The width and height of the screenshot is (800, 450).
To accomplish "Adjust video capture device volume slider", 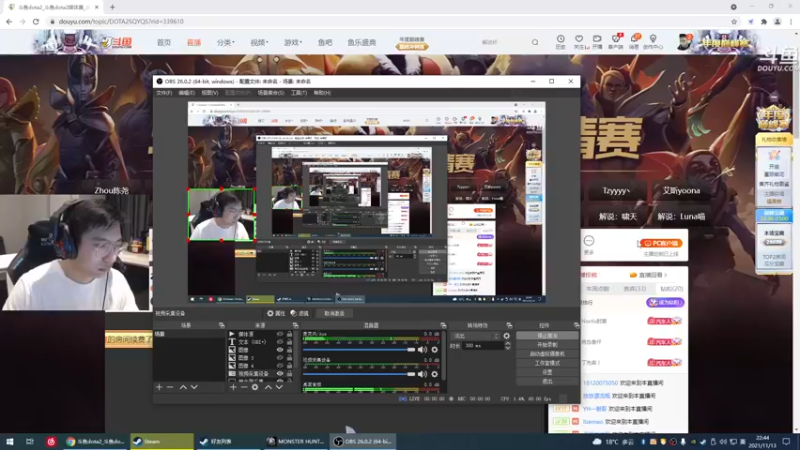I will 359,374.
